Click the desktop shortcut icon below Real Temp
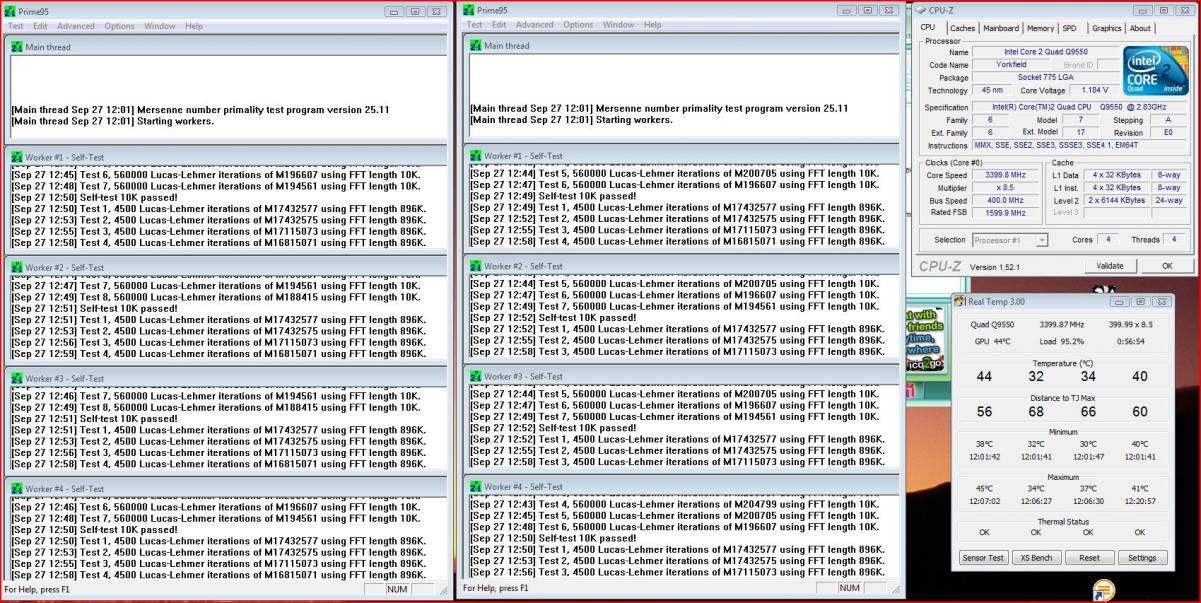The image size is (1201, 603). (1103, 590)
